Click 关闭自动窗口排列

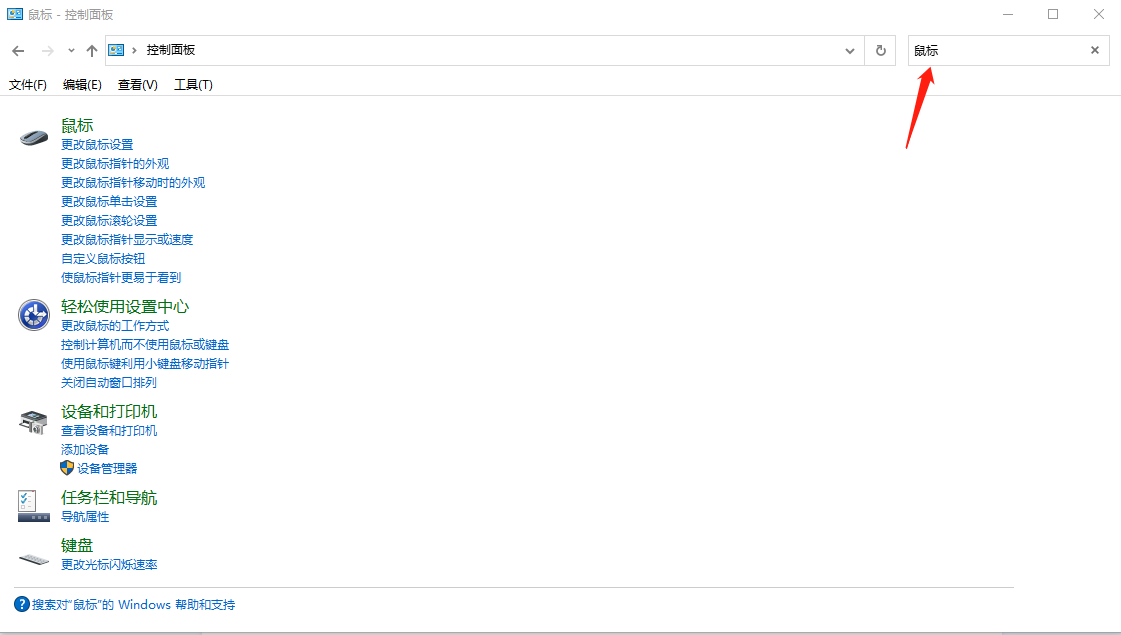[109, 383]
